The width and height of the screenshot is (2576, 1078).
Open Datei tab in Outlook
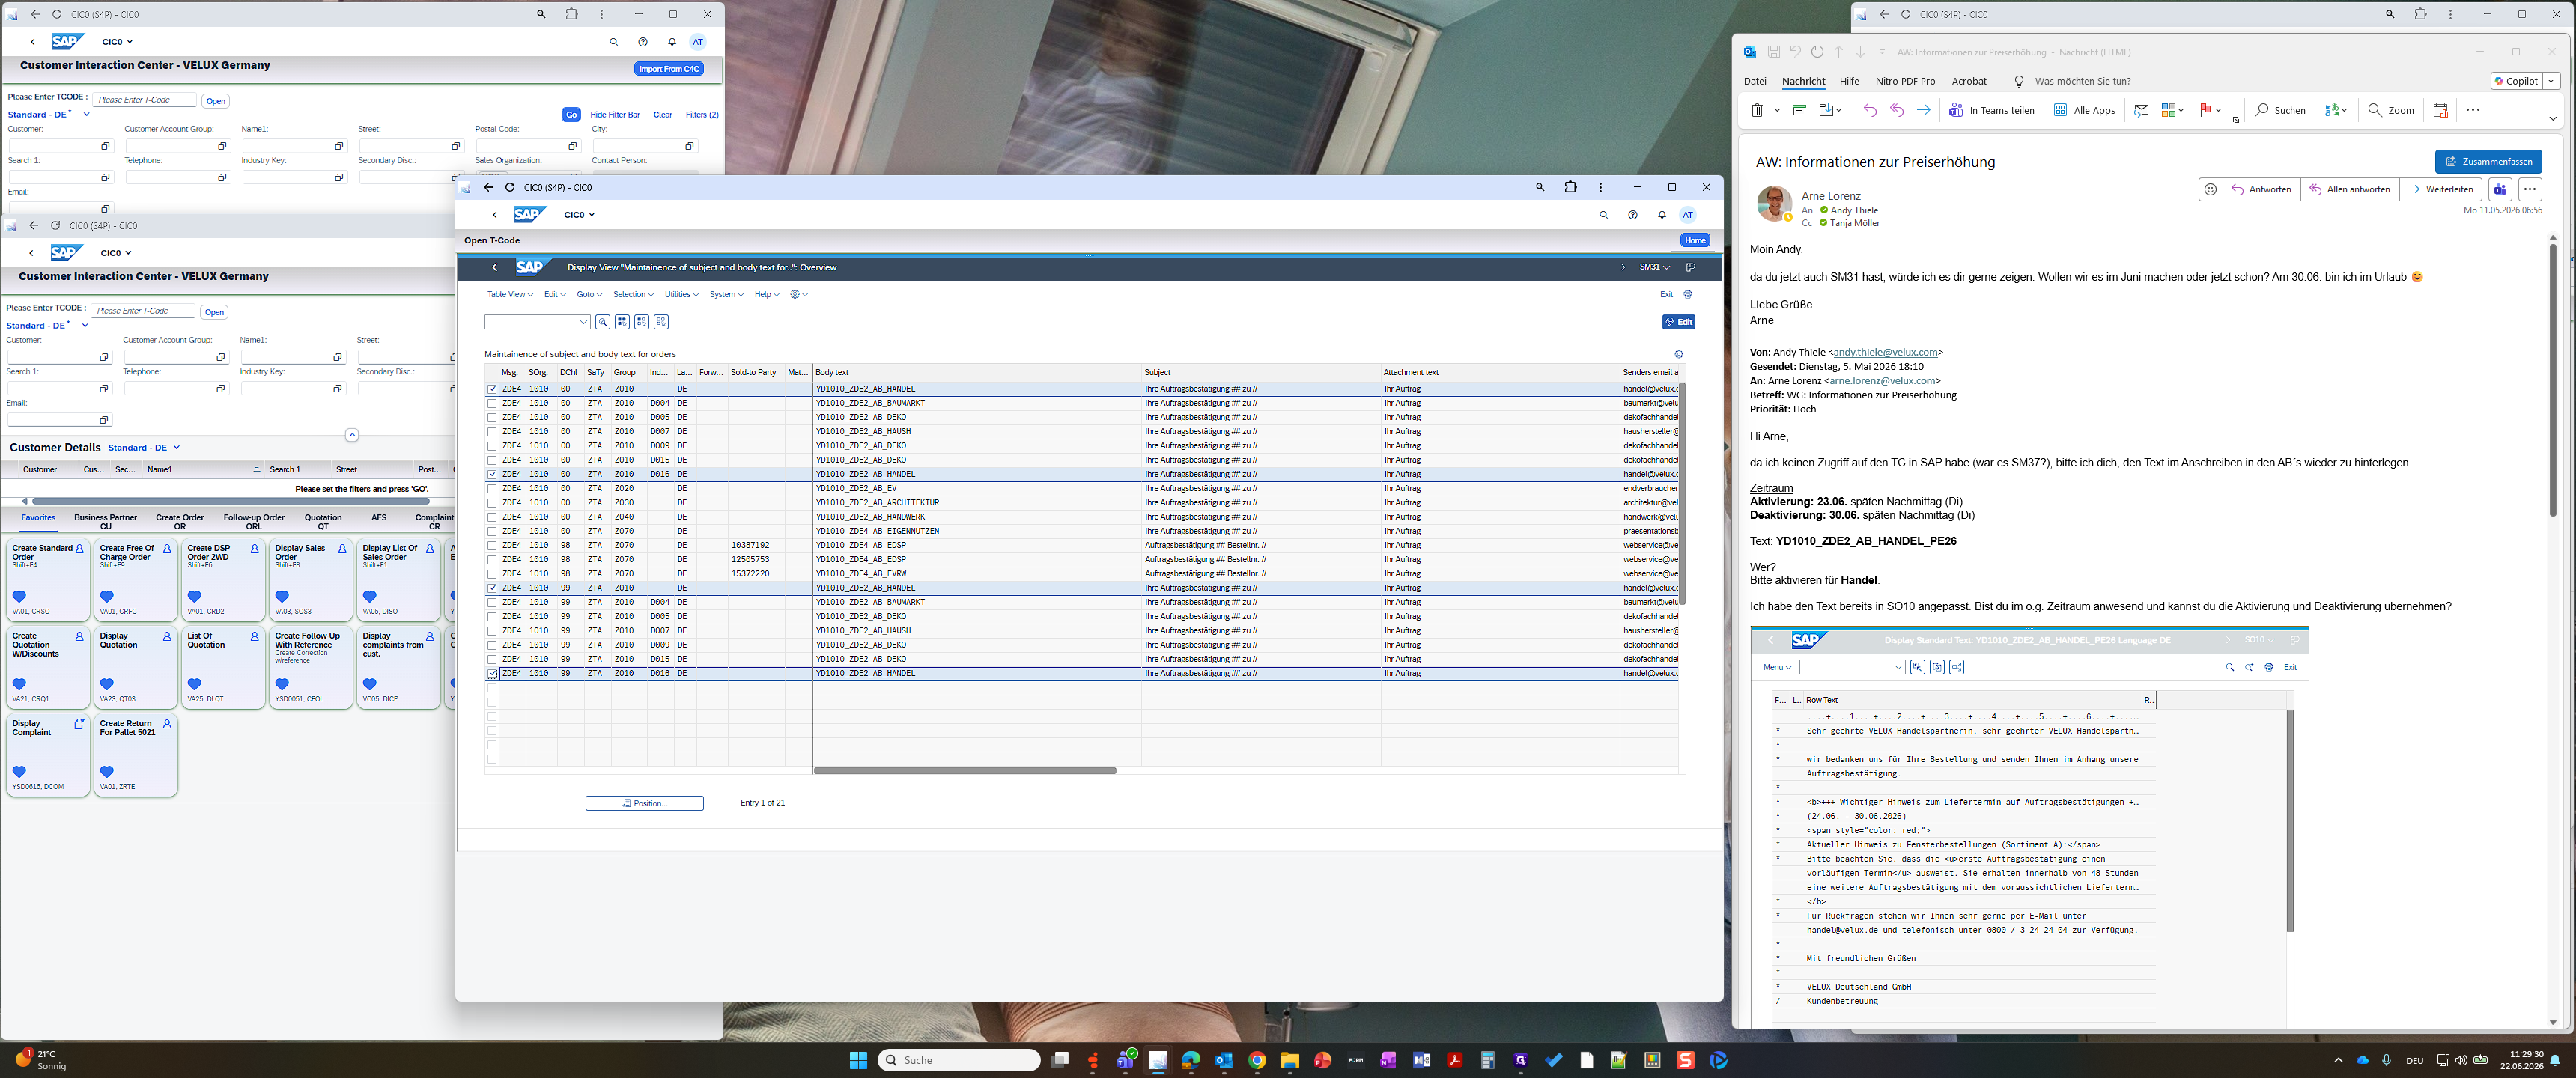coord(1755,81)
